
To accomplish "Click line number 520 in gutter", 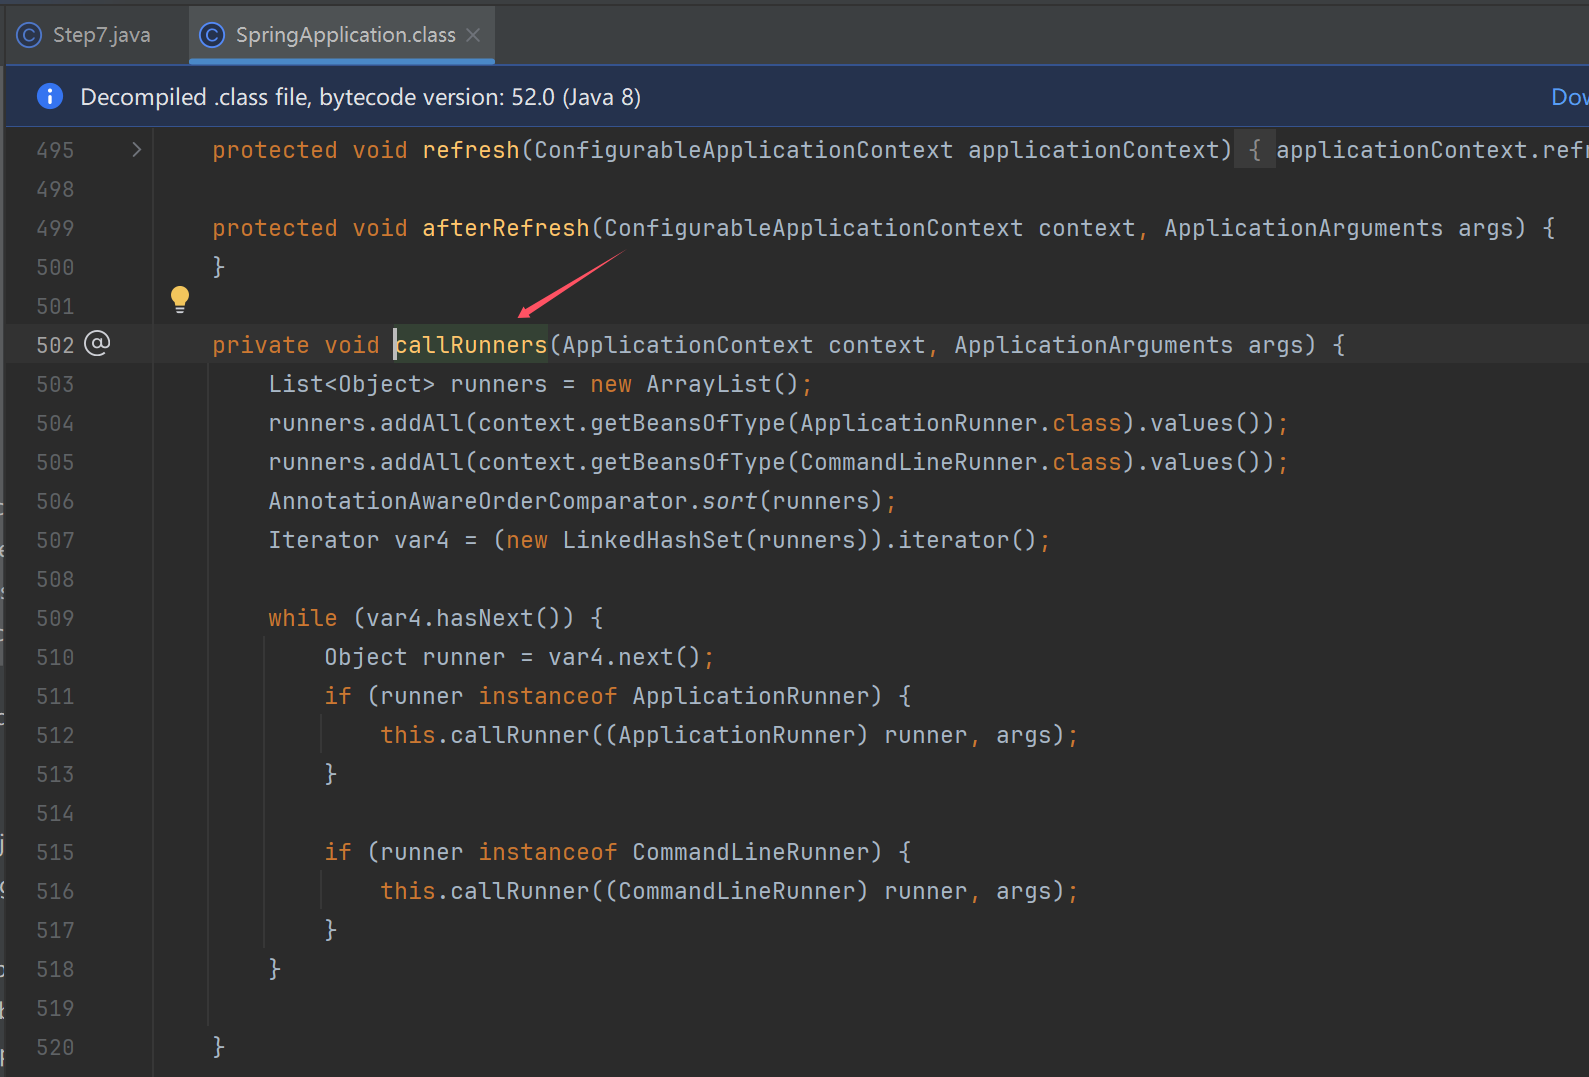I will coord(55,1047).
